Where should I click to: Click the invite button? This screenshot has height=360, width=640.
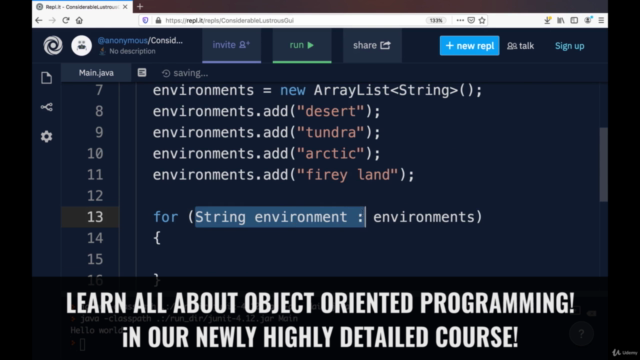(x=231, y=45)
